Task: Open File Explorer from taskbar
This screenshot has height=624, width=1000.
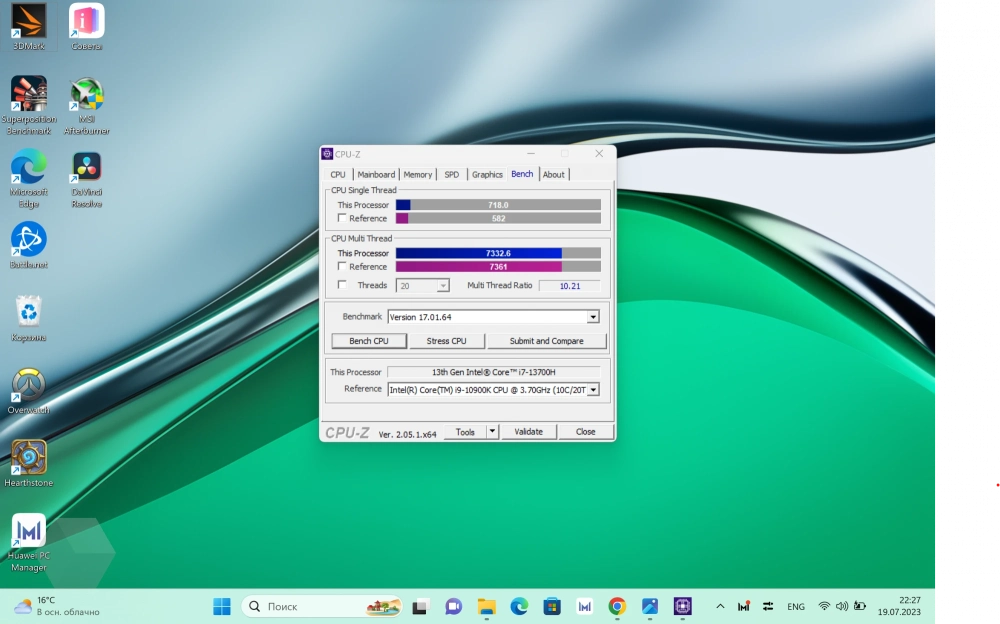Action: point(487,606)
